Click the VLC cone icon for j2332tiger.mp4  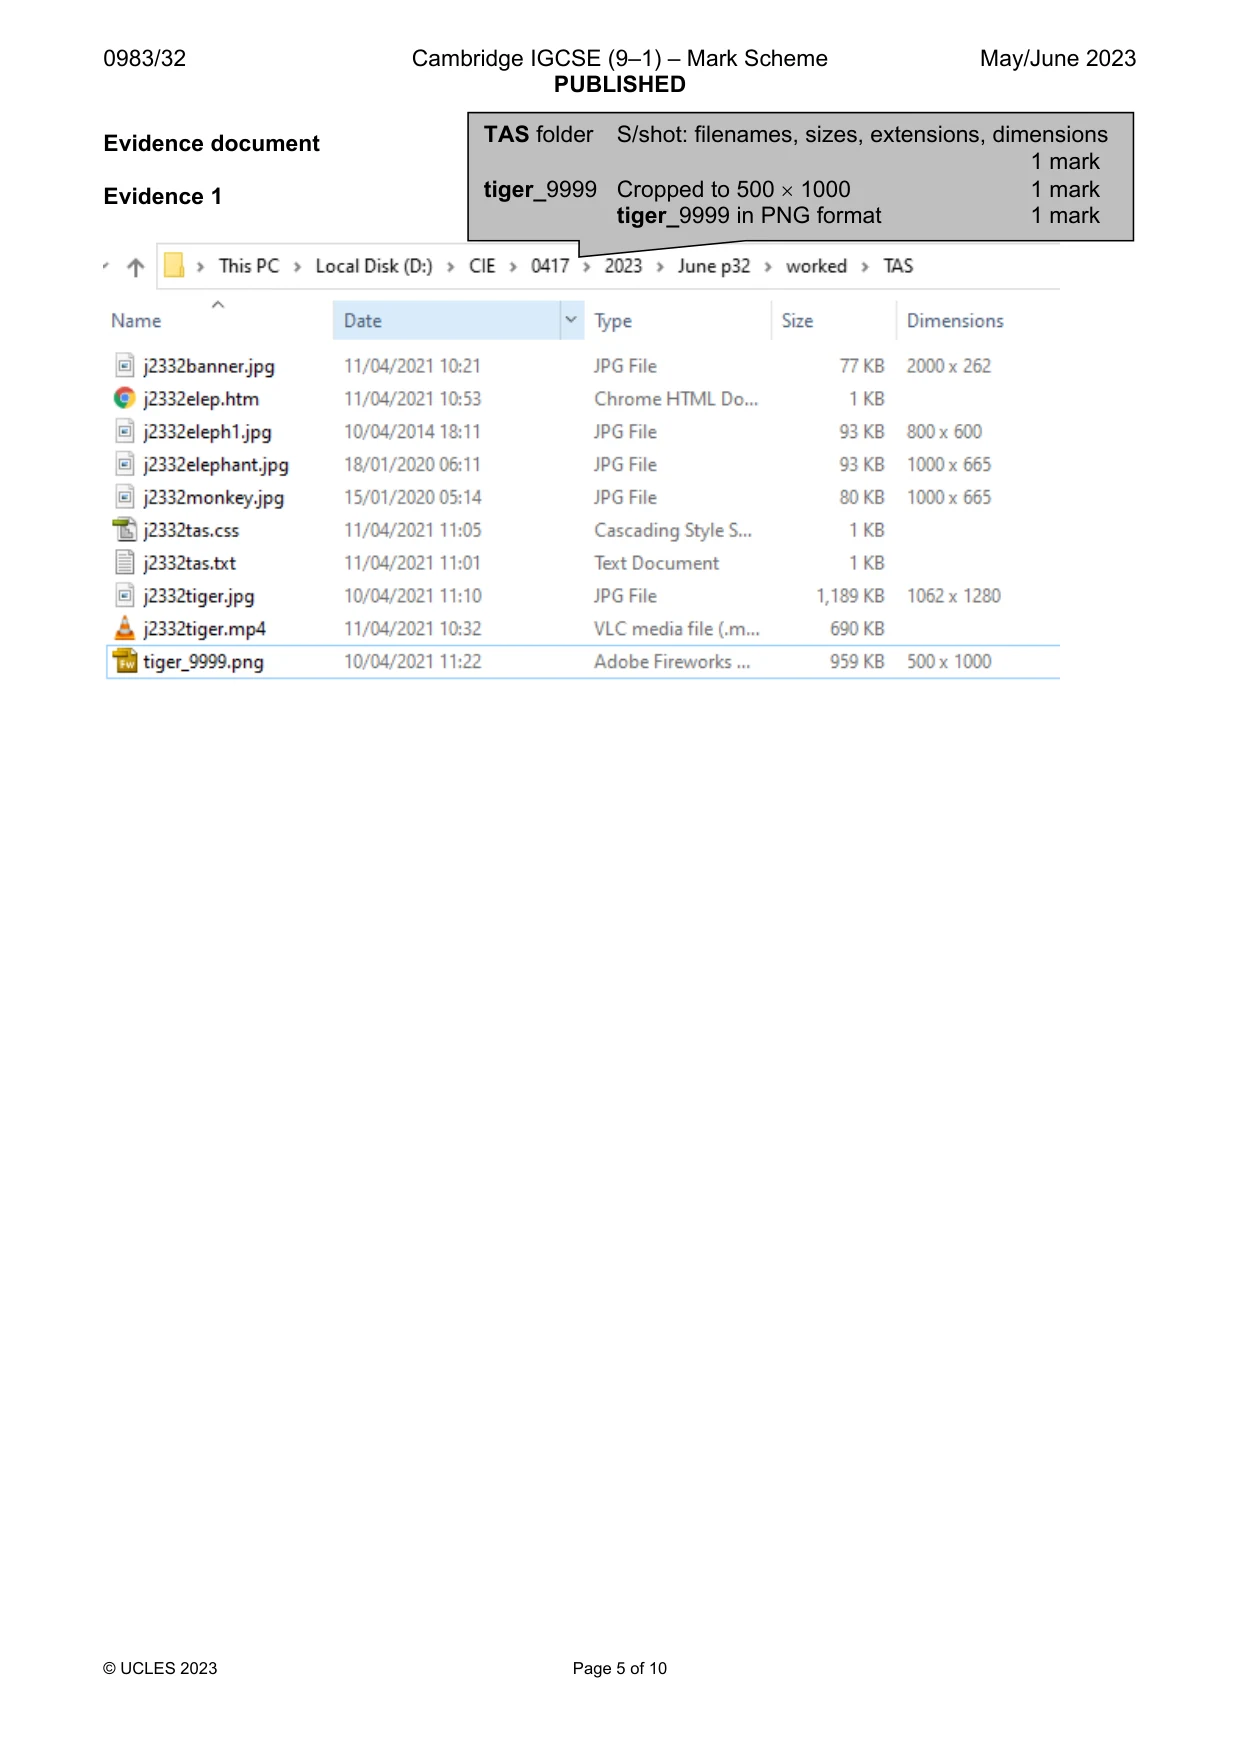[x=125, y=629]
